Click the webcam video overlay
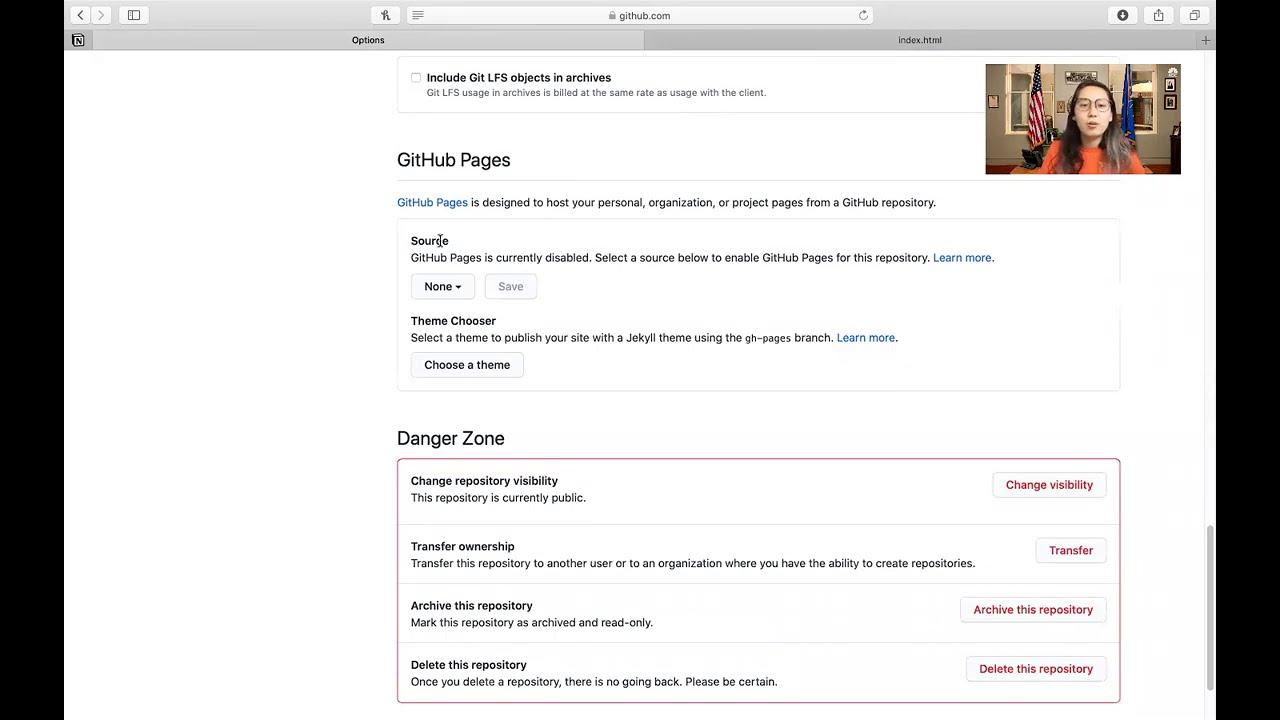 point(1083,119)
